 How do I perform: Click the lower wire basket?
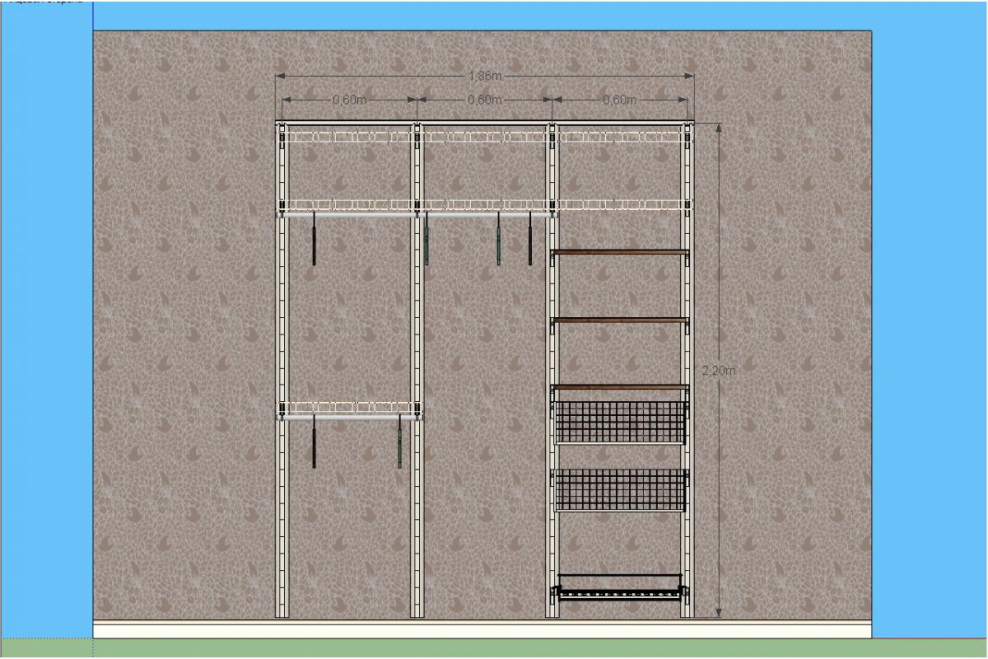click(620, 489)
